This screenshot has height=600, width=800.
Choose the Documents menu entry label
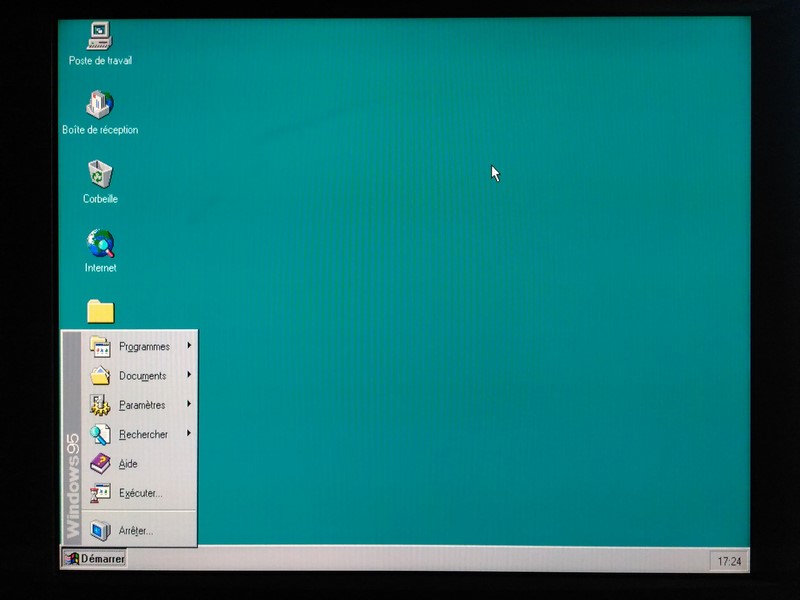click(x=142, y=376)
